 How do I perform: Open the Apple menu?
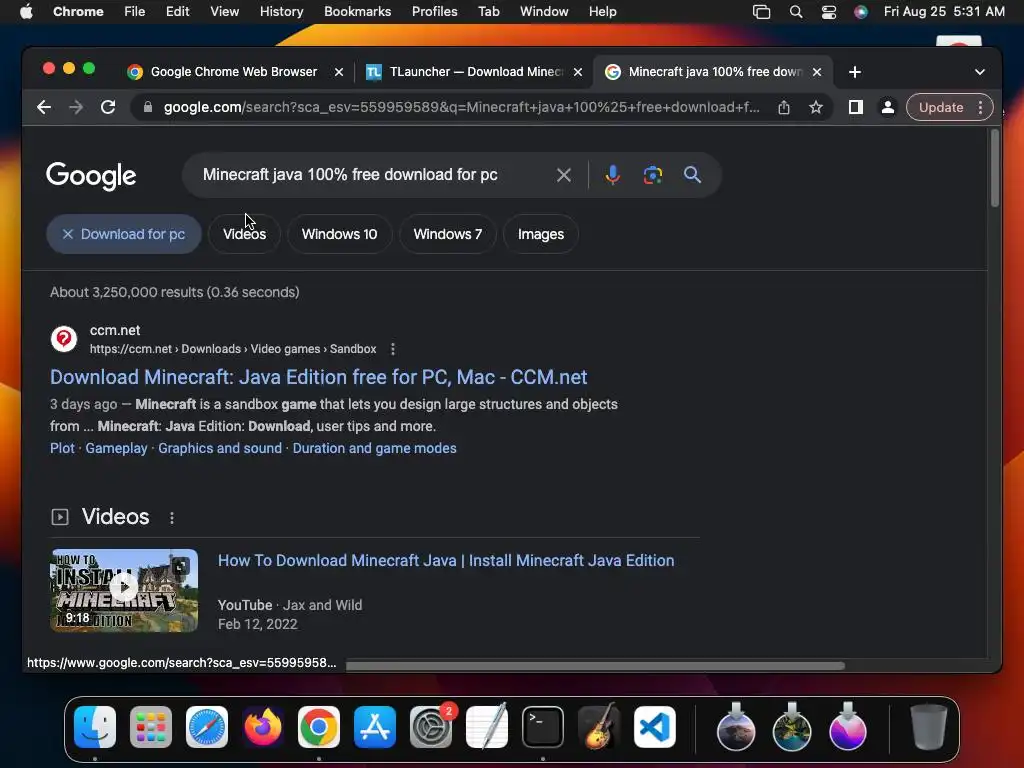[x=26, y=12]
